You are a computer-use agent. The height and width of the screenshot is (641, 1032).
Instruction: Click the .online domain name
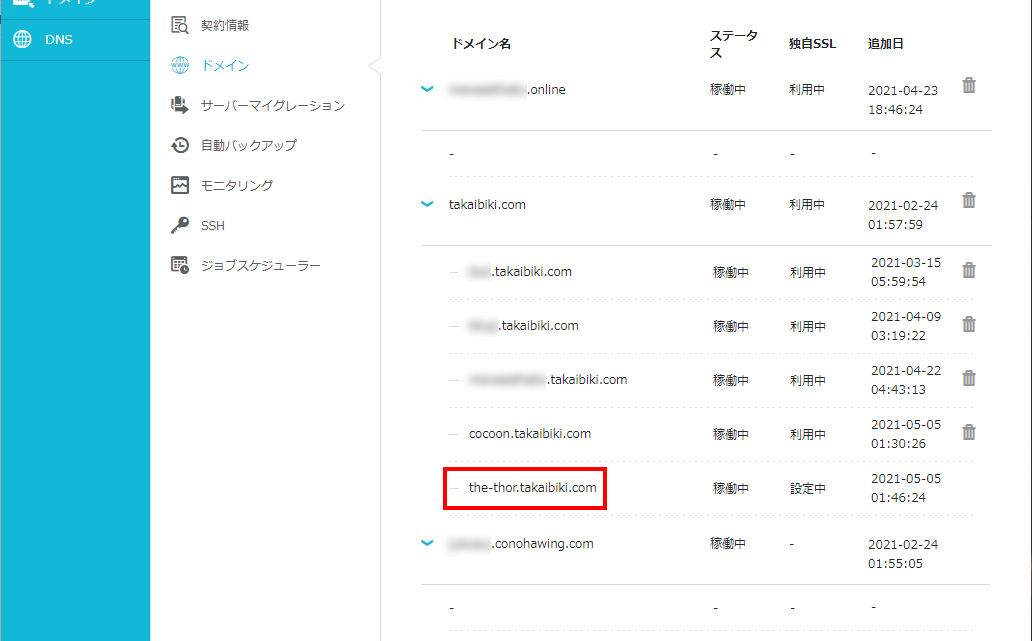point(507,90)
